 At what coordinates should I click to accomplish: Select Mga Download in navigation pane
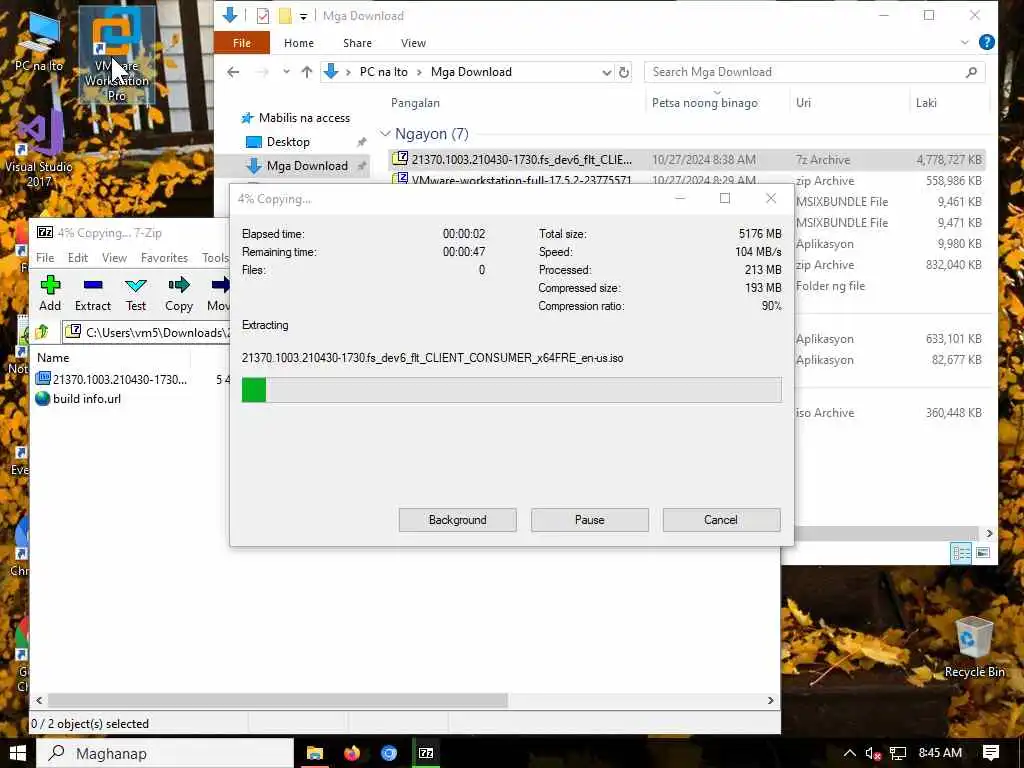(306, 166)
